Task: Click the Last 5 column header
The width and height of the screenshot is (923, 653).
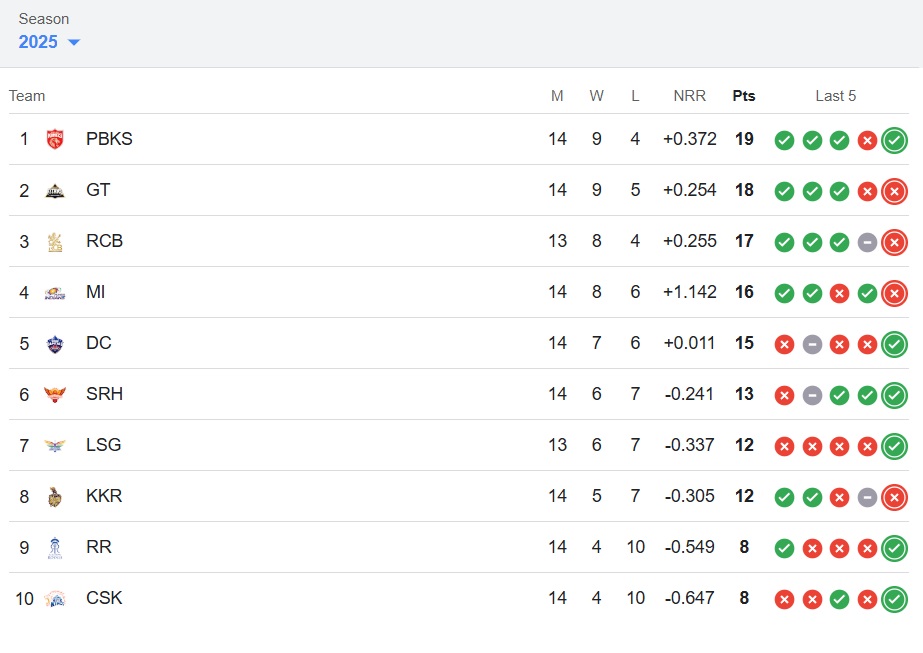Action: (x=835, y=96)
